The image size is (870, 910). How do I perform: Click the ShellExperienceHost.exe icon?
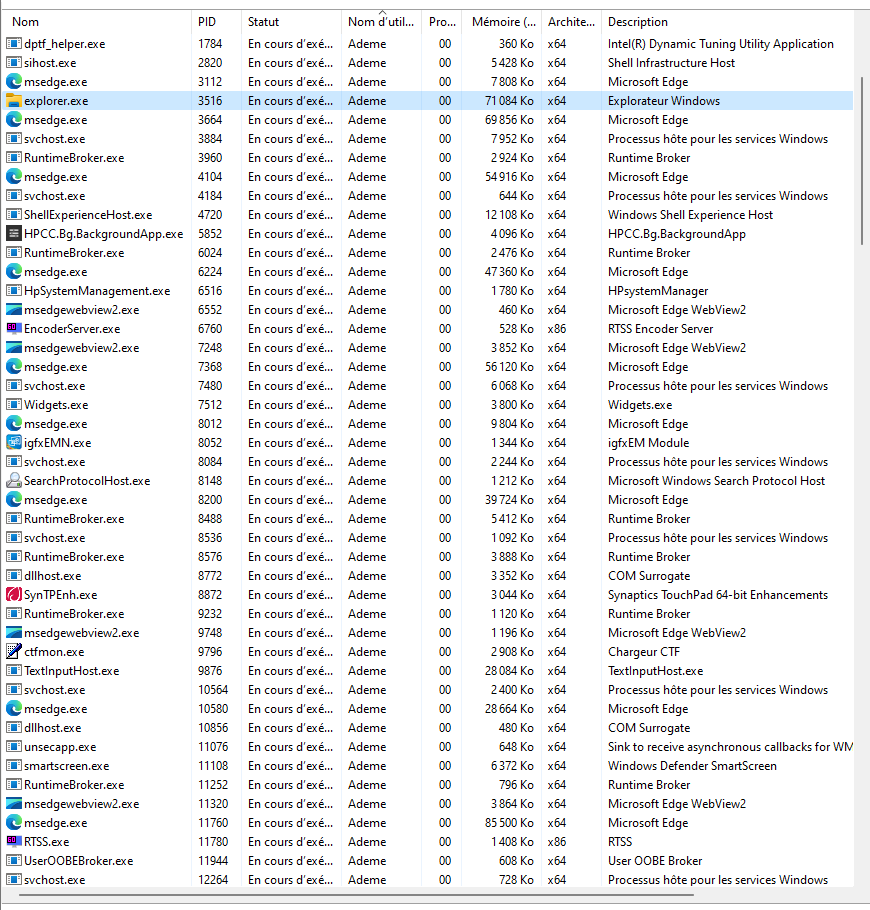point(13,215)
